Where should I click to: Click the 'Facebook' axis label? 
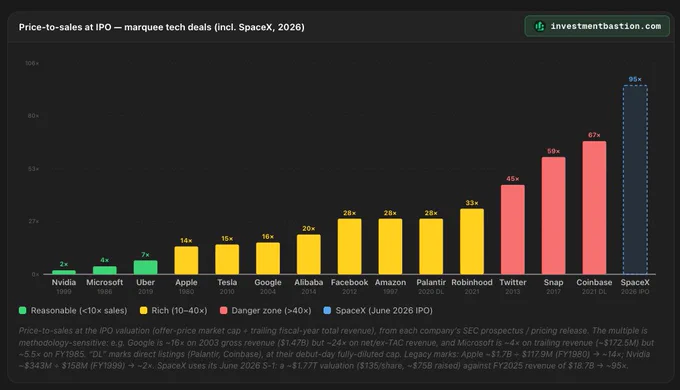(349, 282)
